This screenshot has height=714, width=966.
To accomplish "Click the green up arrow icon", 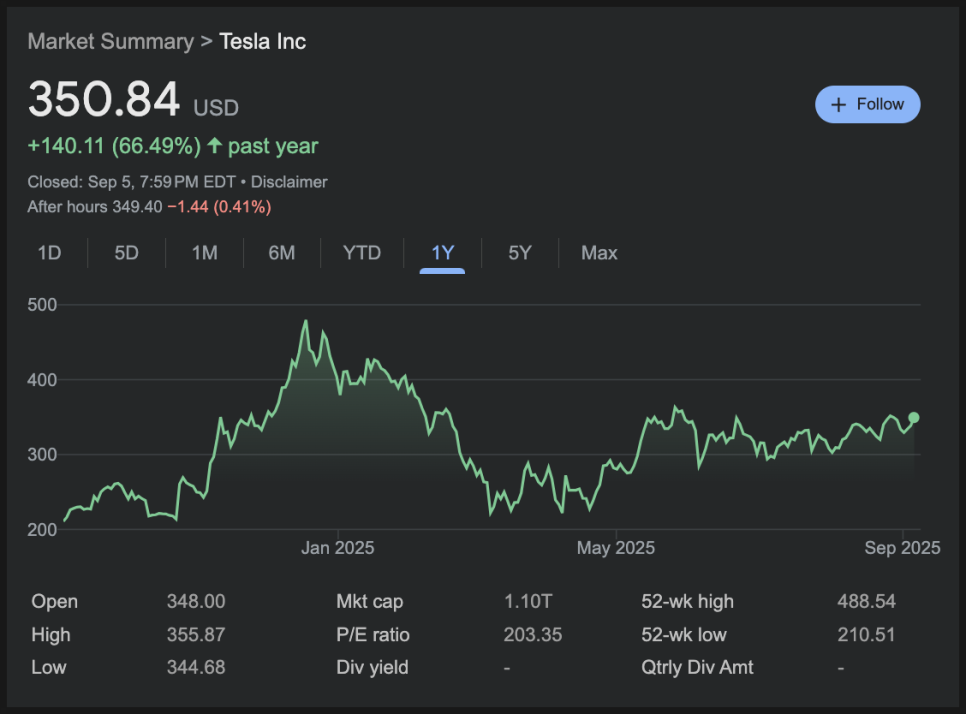I will [x=214, y=146].
